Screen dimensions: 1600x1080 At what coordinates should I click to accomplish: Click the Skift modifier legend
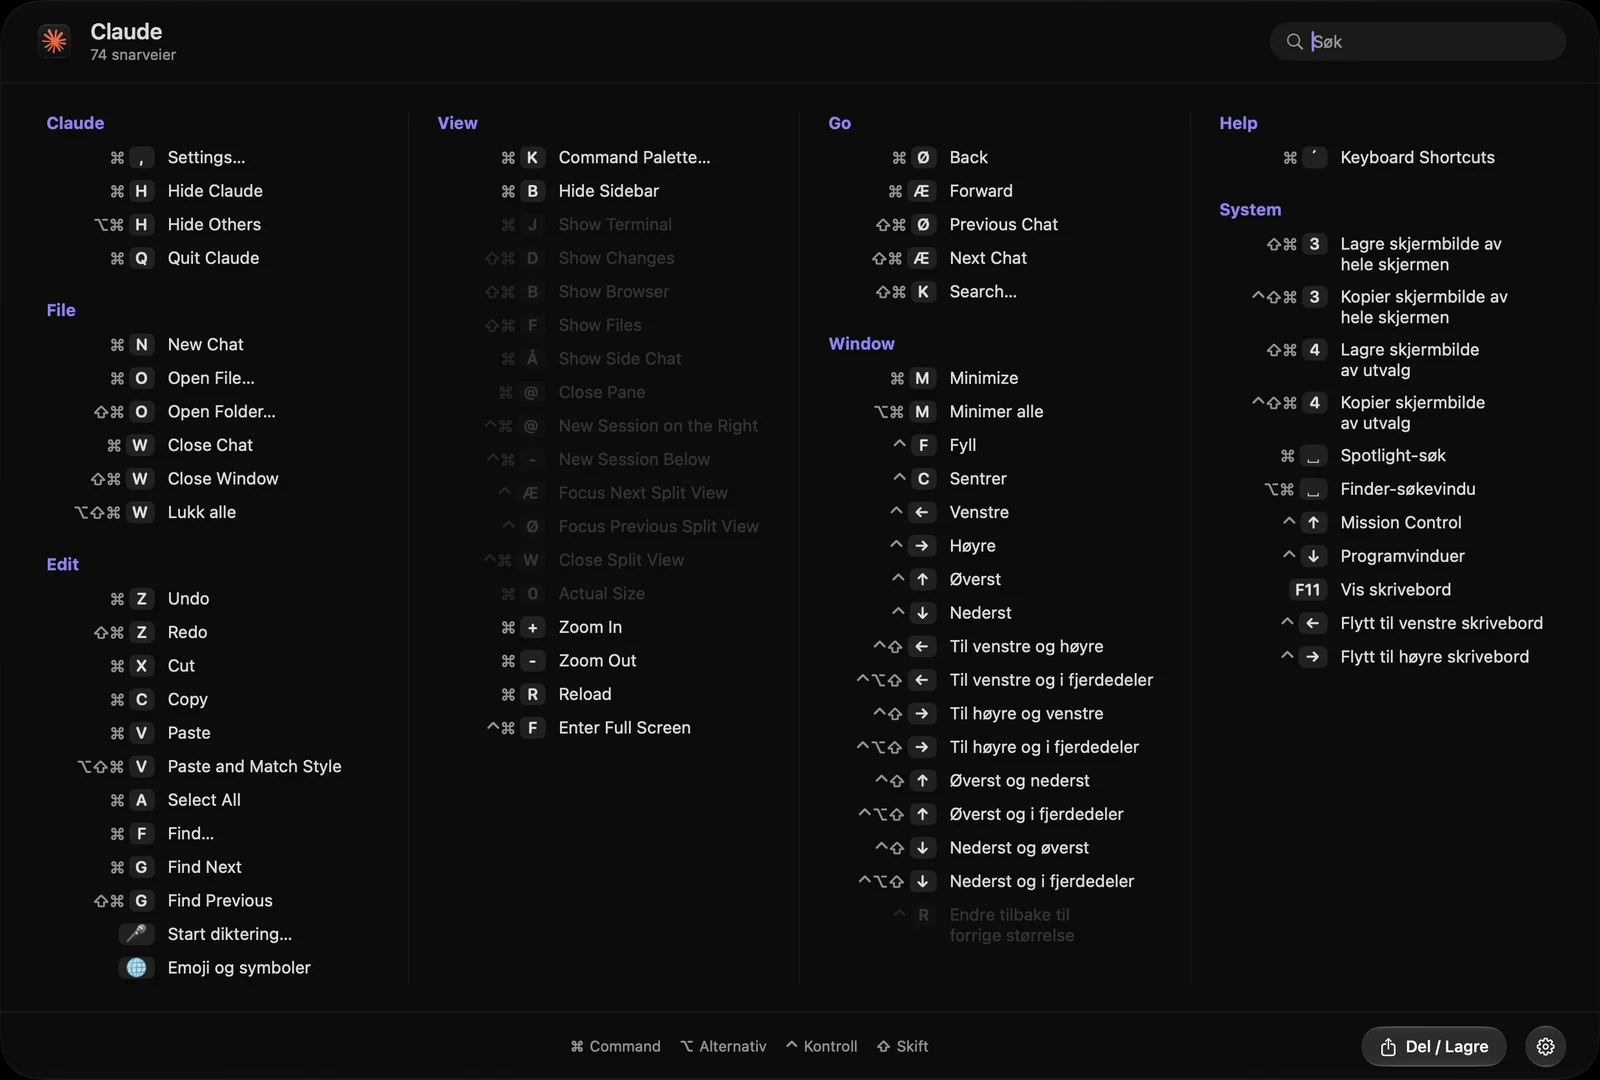(902, 1046)
